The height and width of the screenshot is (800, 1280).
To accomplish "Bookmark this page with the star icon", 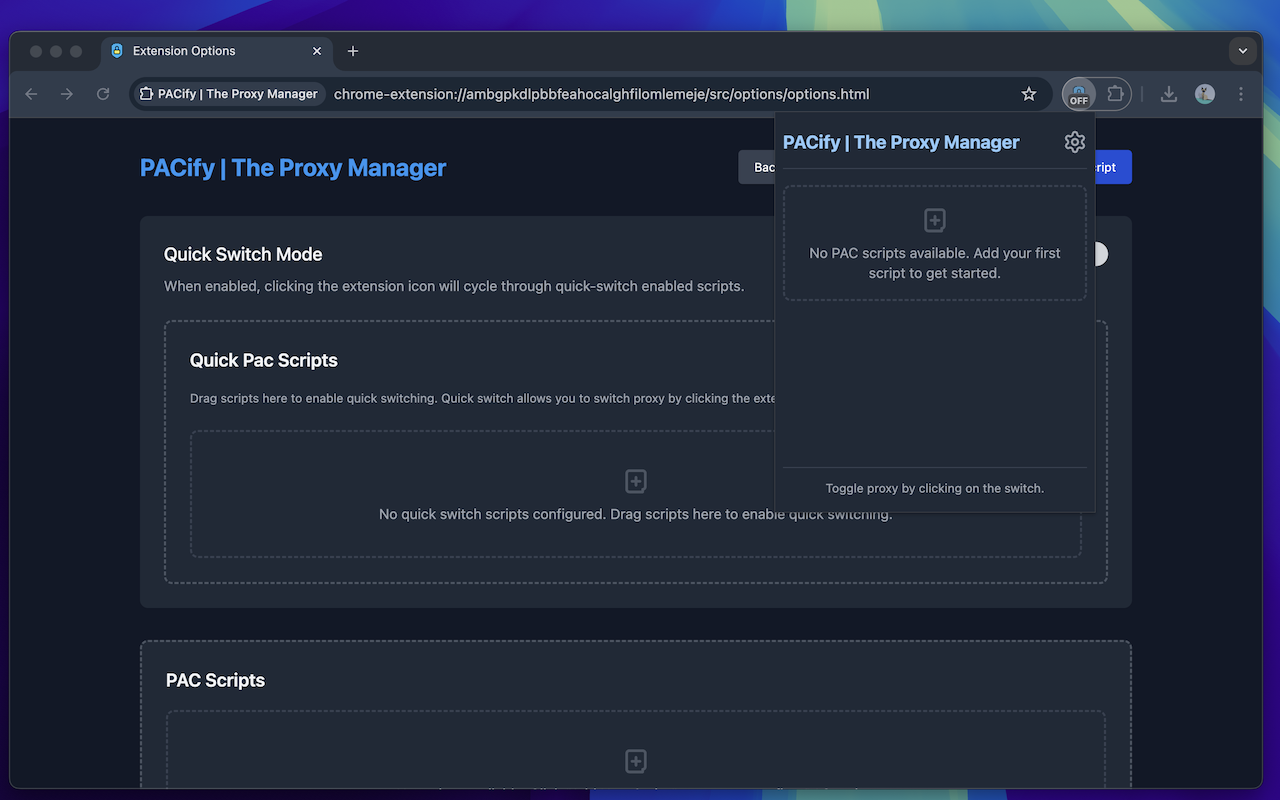I will point(1029,94).
